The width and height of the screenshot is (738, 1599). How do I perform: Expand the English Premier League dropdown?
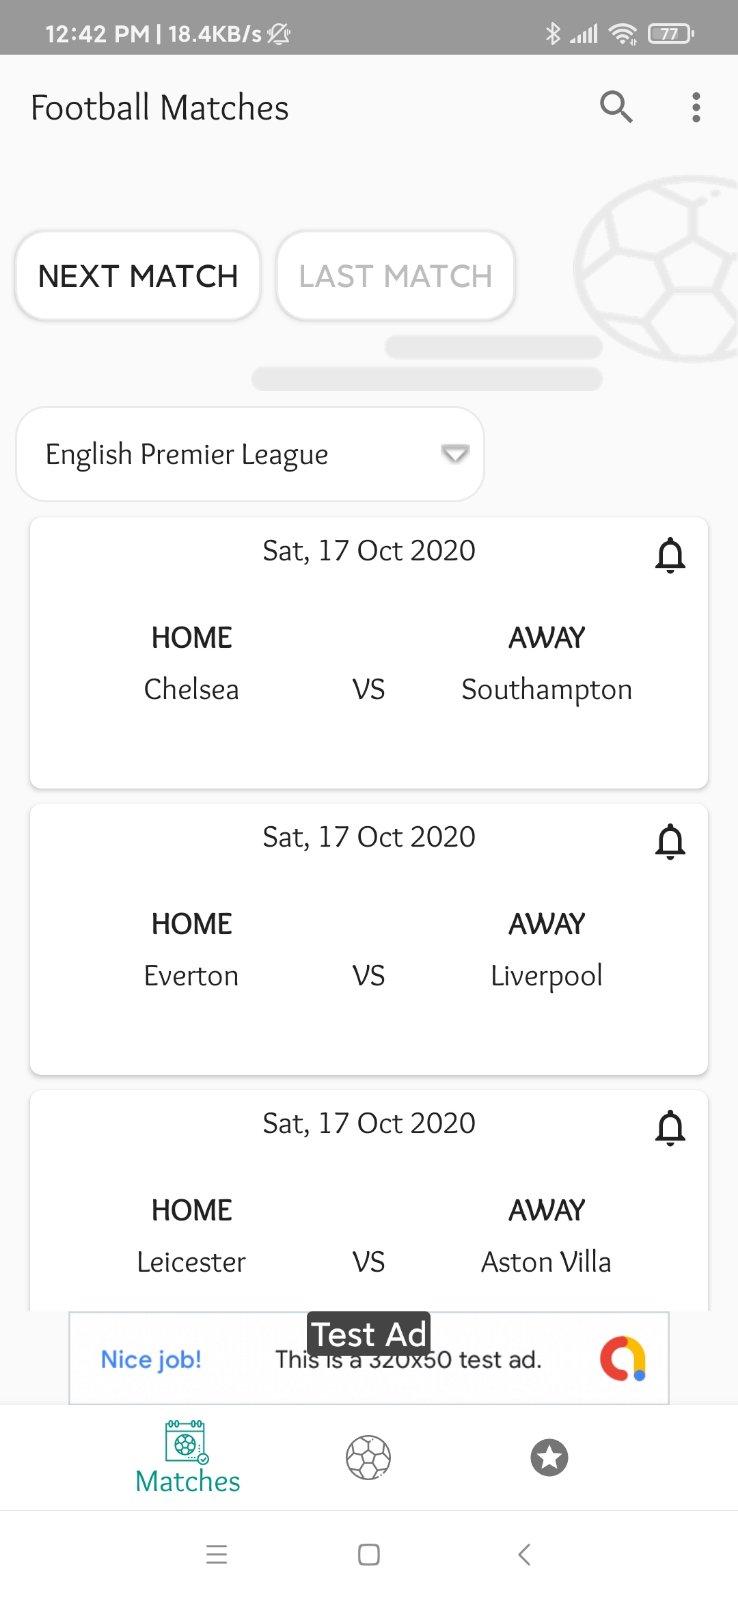coord(250,454)
